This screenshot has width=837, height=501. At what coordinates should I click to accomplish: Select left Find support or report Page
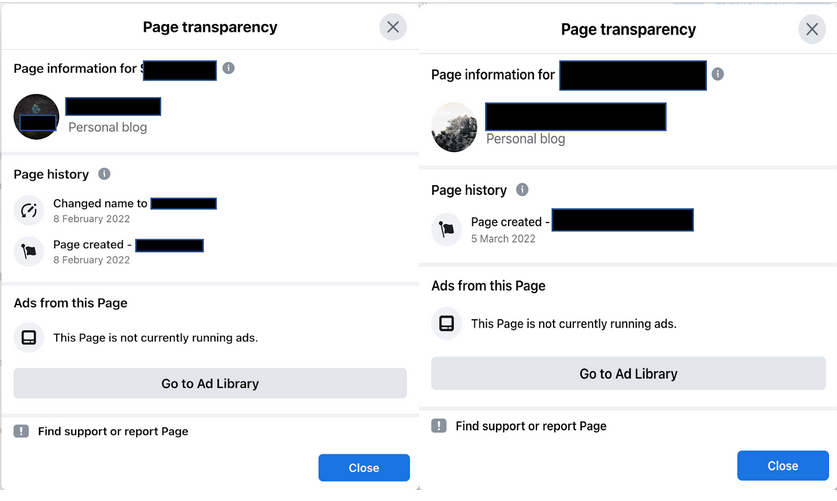(x=113, y=431)
